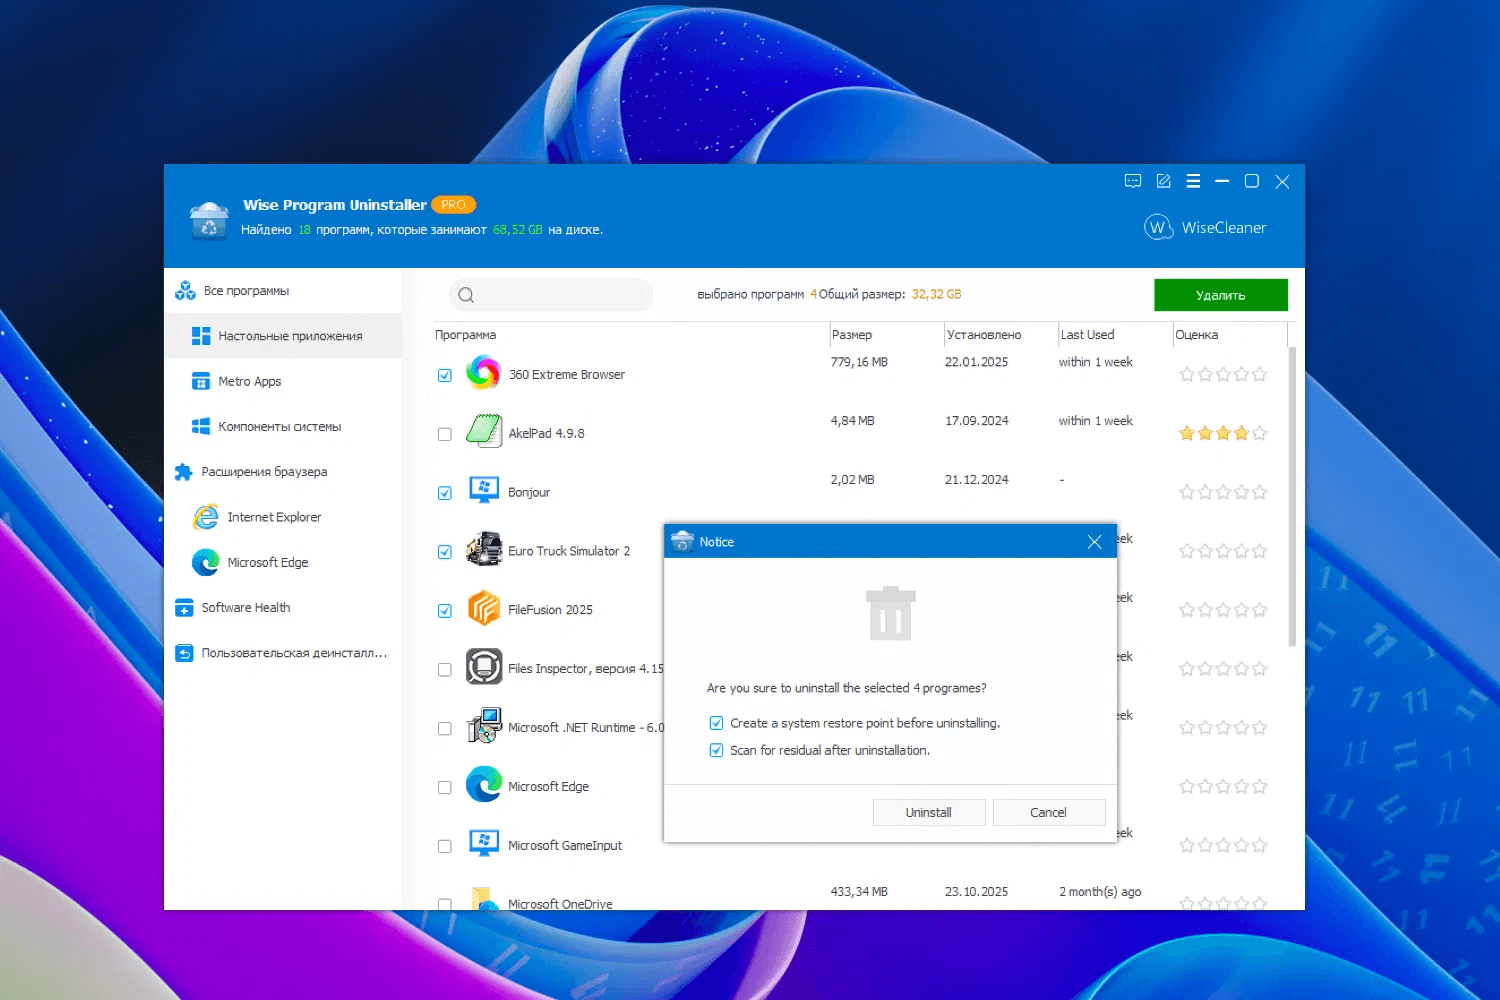Open the hamburger menu icon
1500x1000 pixels.
(x=1193, y=181)
